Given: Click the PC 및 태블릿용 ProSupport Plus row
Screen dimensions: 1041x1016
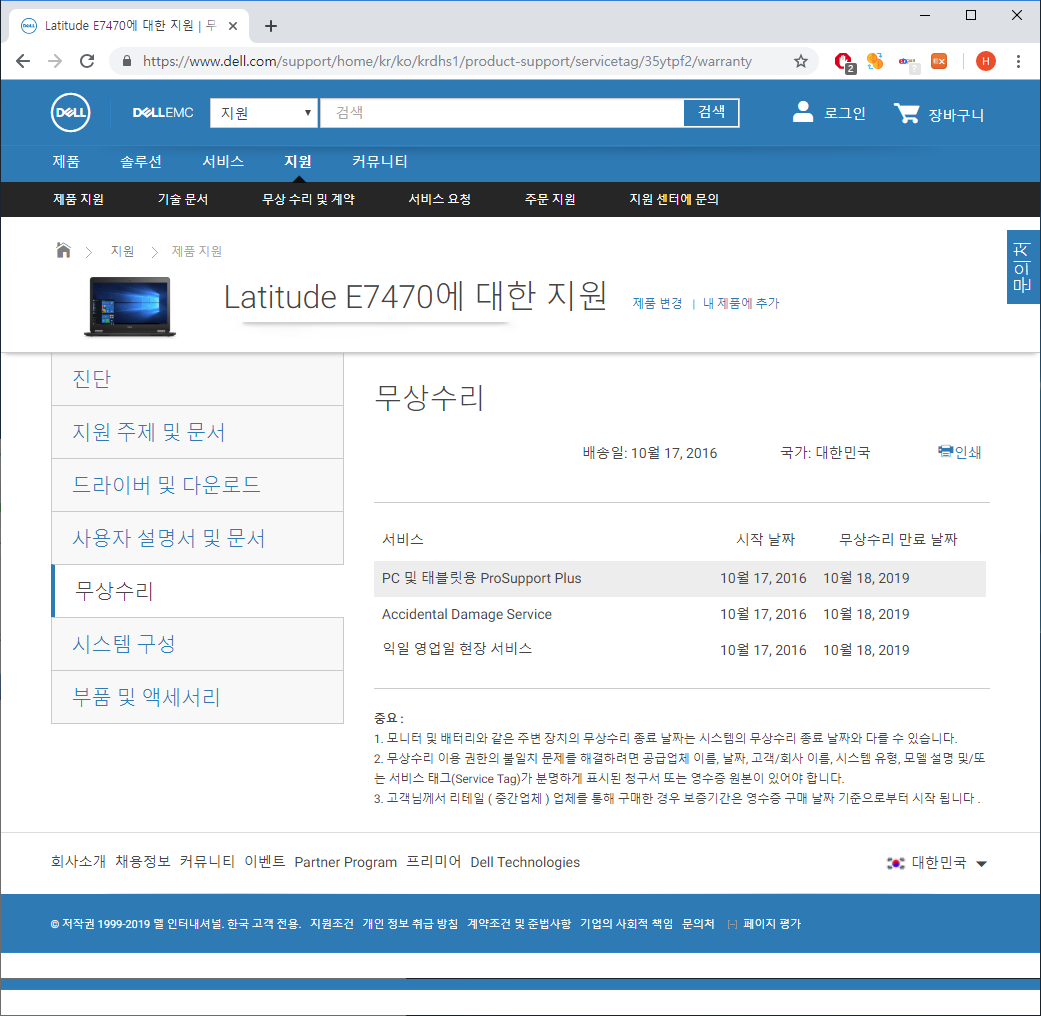Looking at the screenshot, I should click(679, 578).
